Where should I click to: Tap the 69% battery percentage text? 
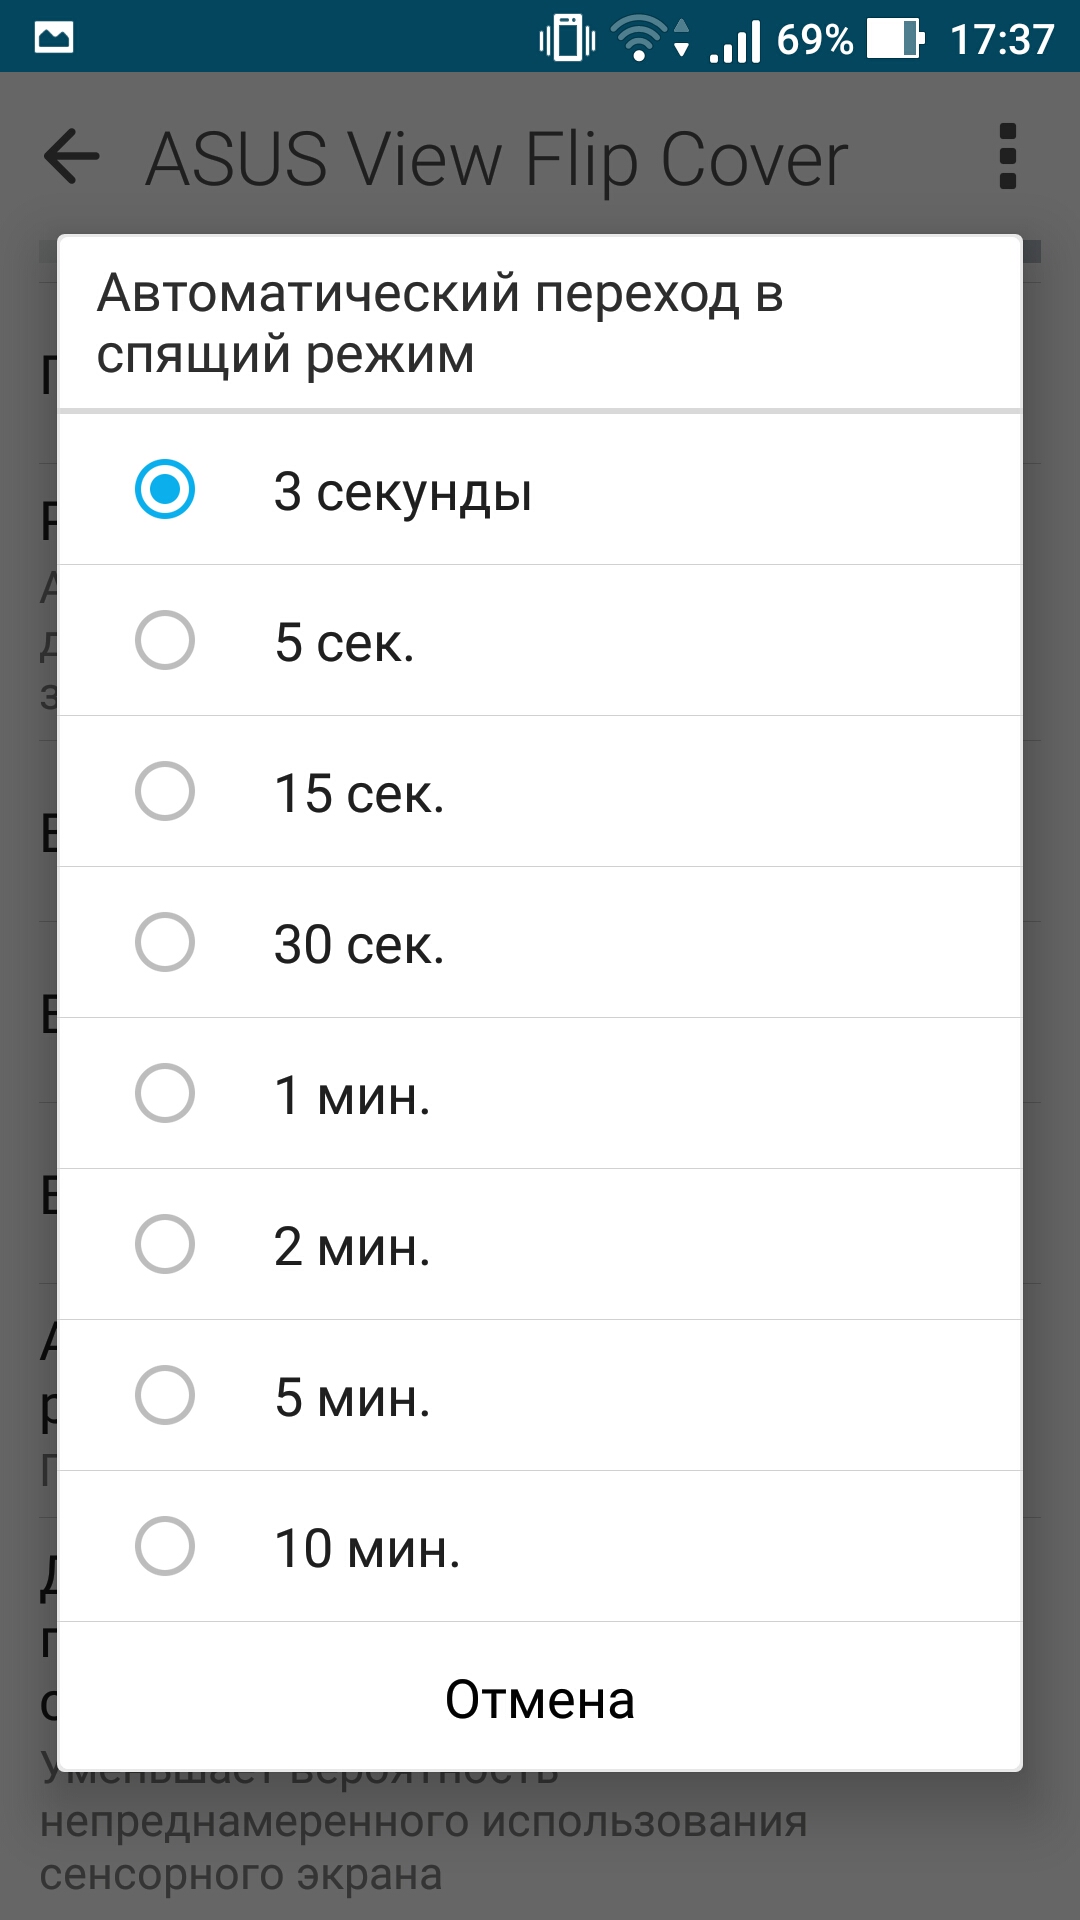(x=815, y=40)
